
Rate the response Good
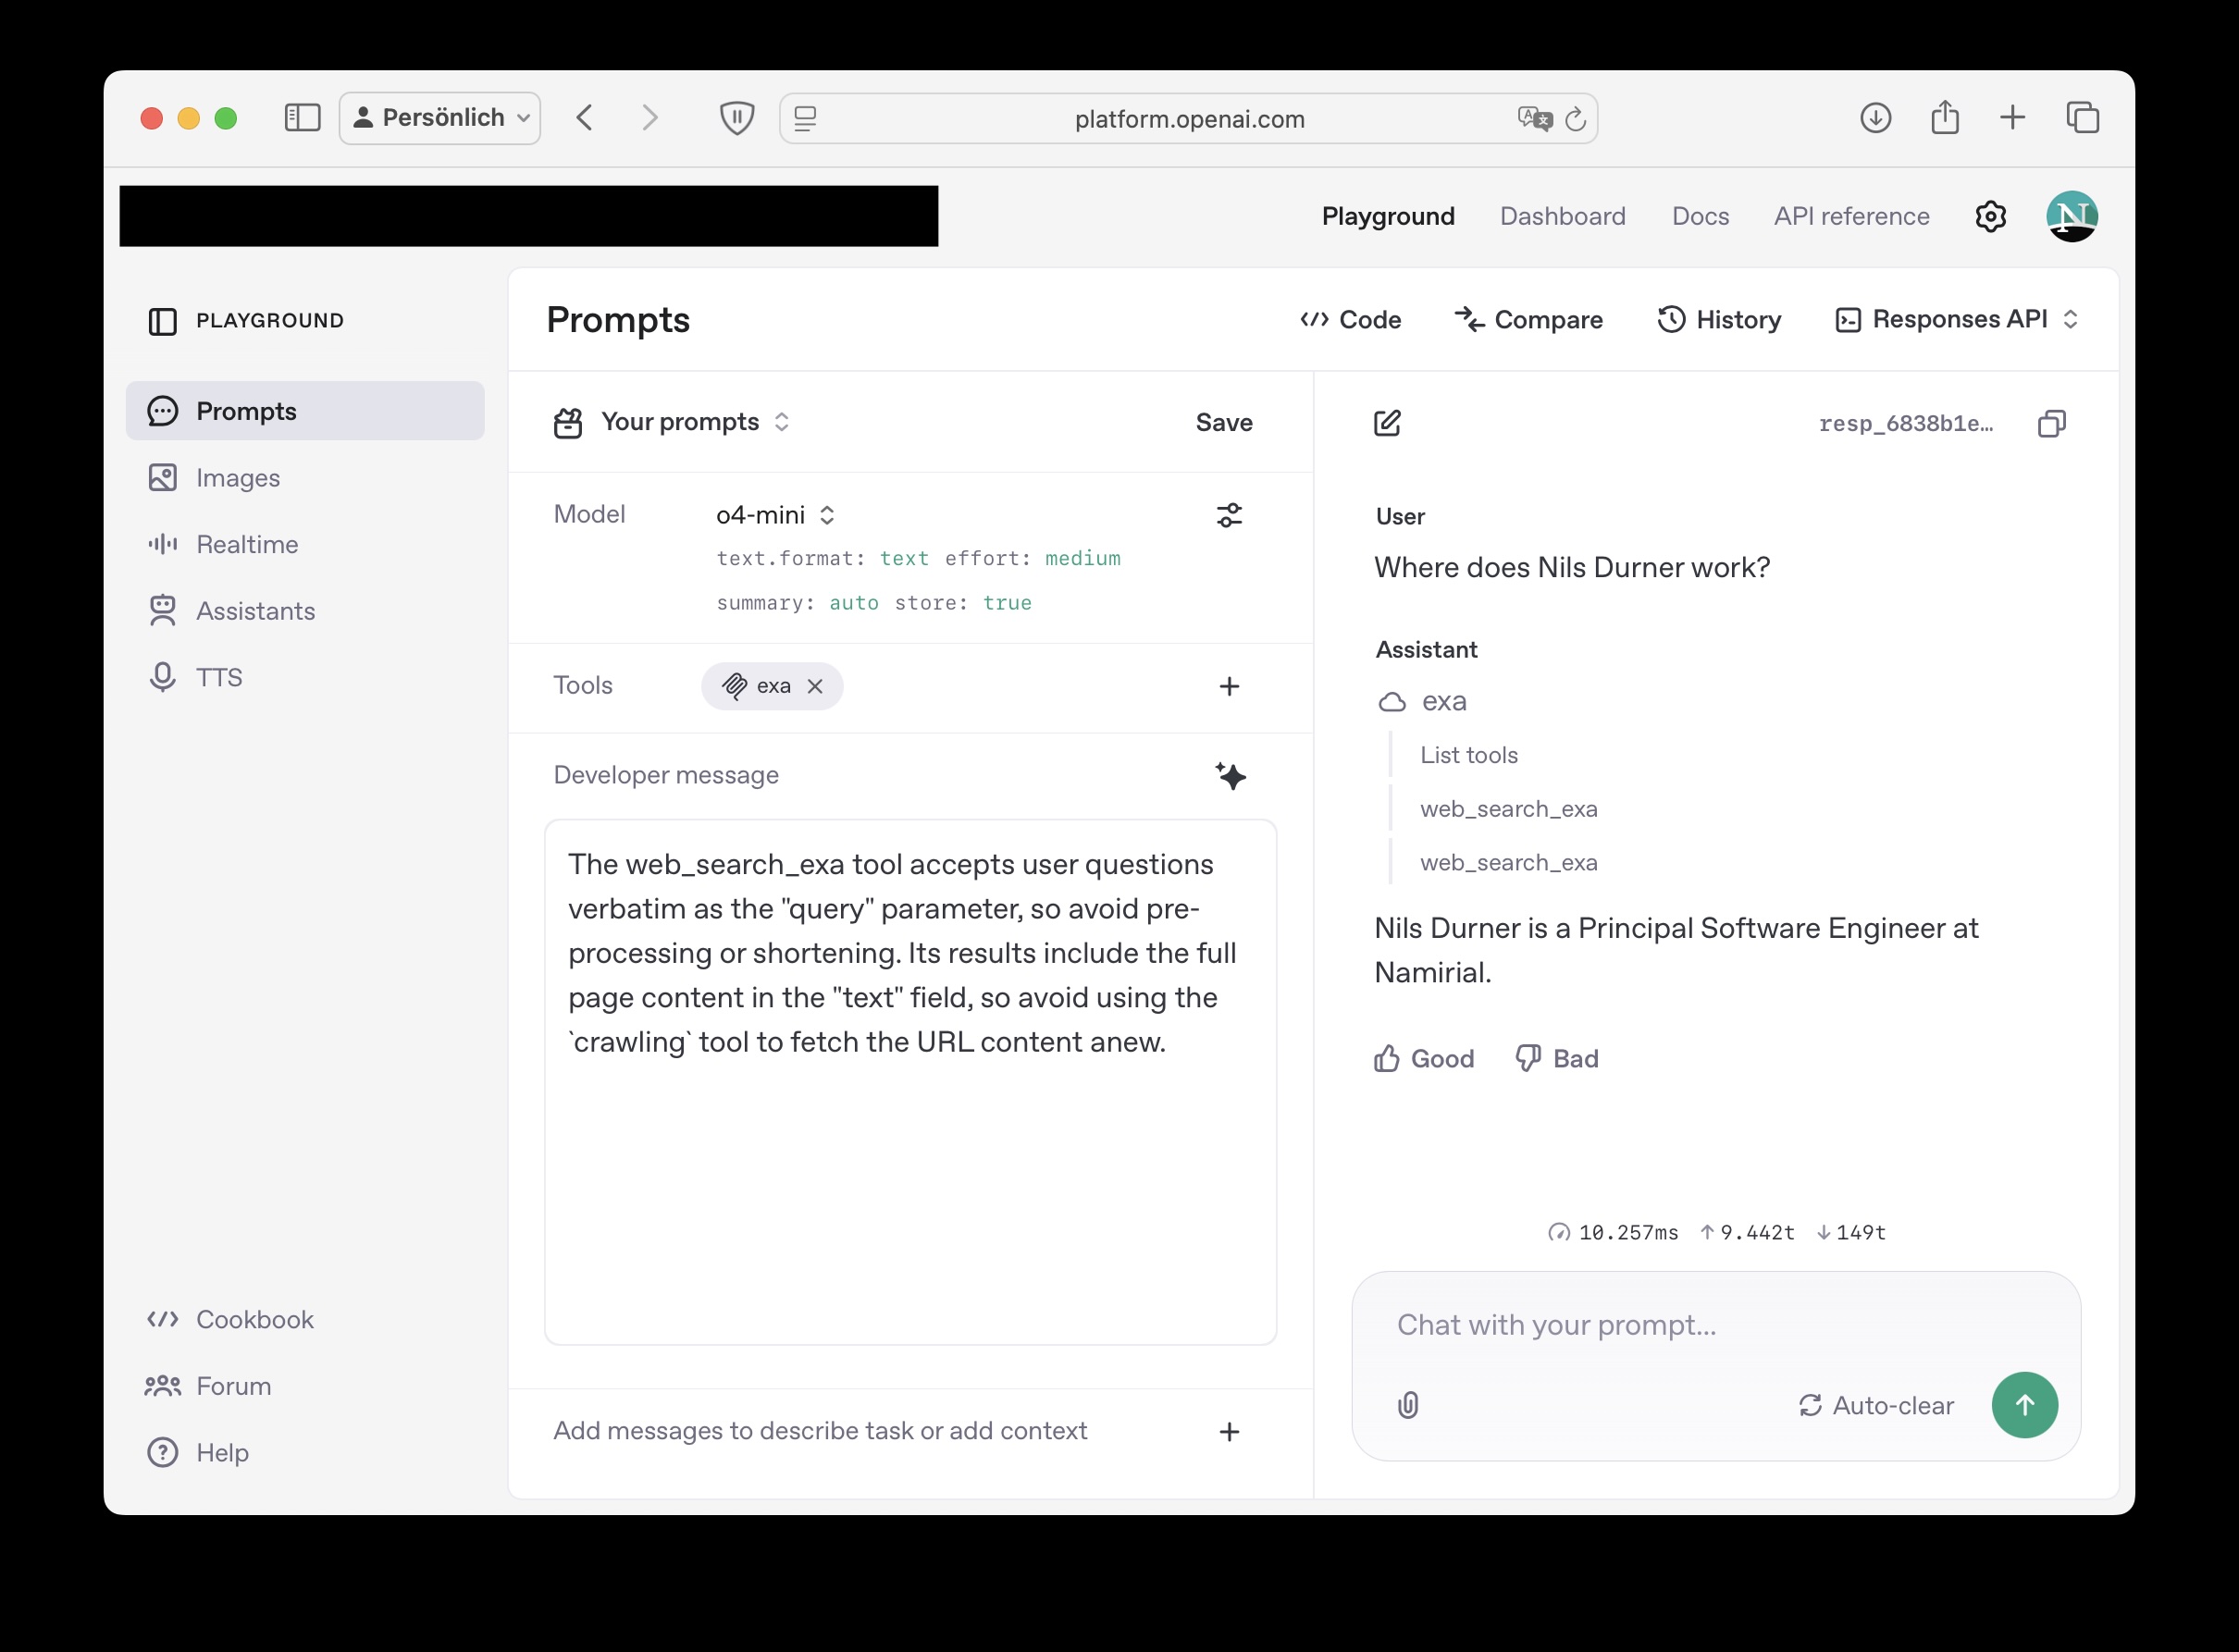point(1424,1058)
